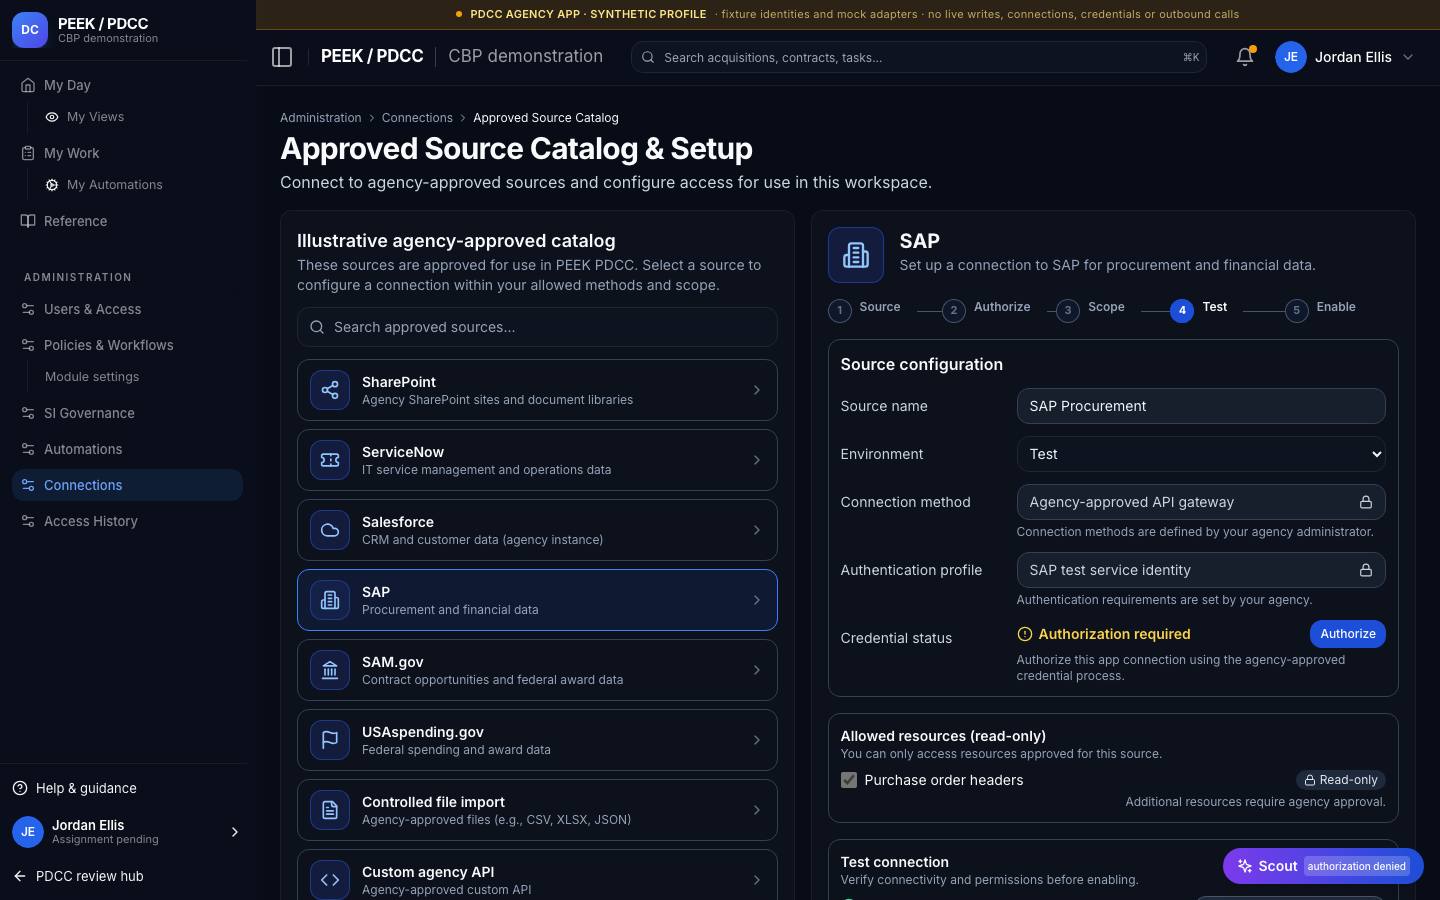Viewport: 1440px width, 900px height.
Task: Click the Custom agency API code icon
Action: point(330,880)
